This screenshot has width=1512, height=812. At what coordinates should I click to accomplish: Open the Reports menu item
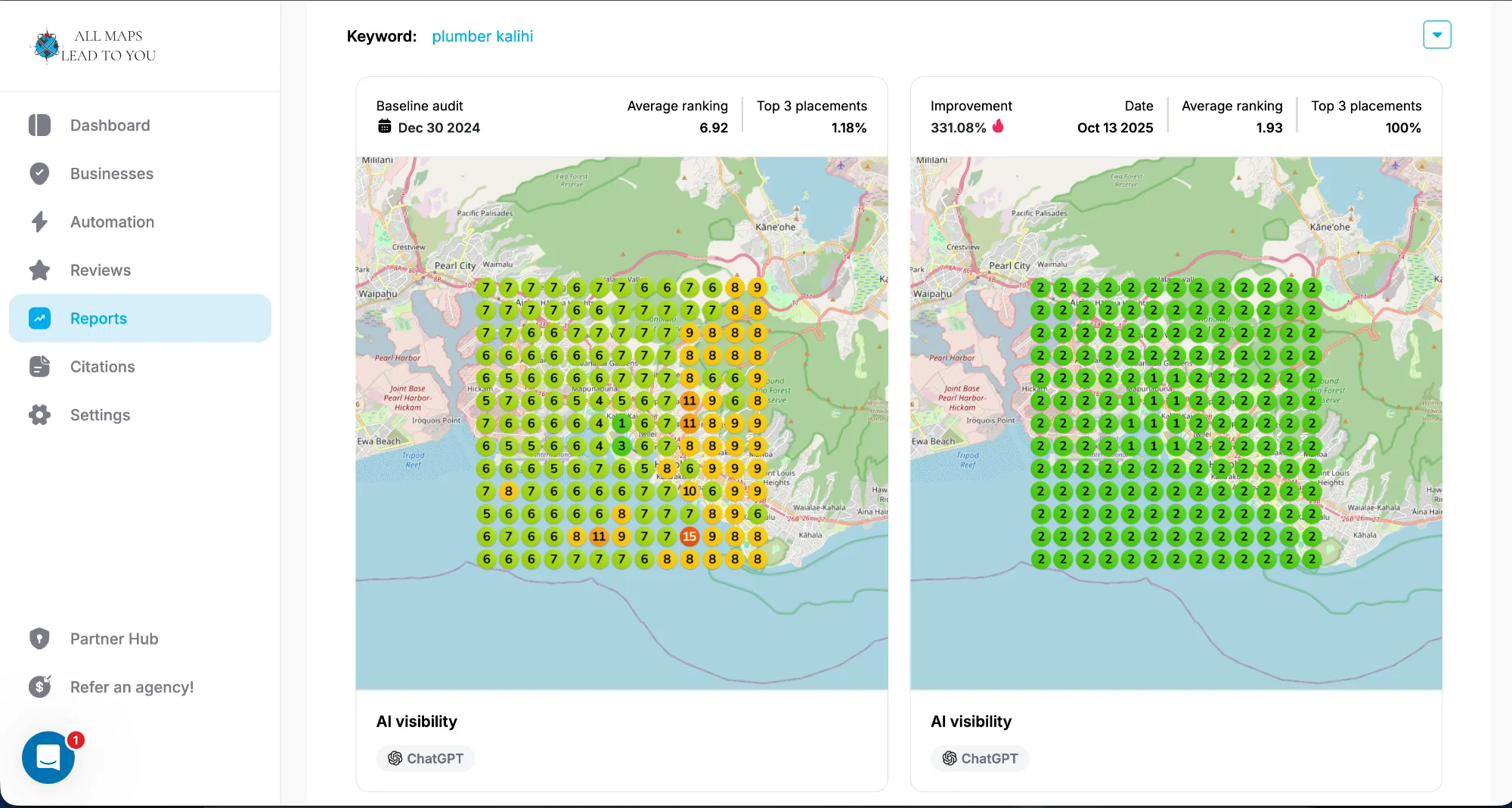click(98, 319)
